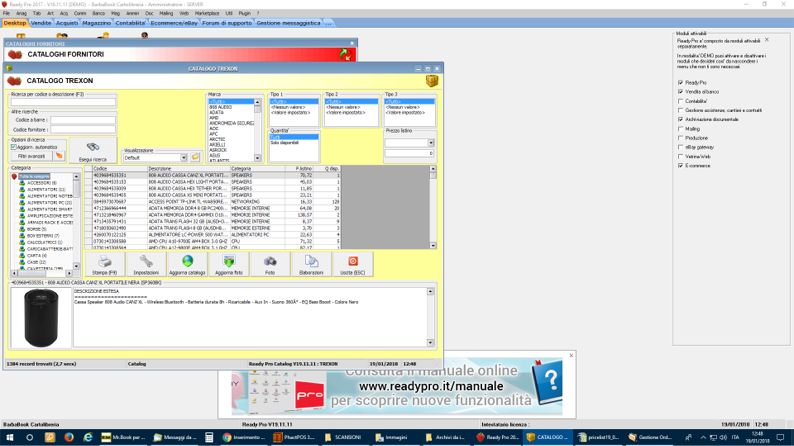Image resolution: width=794 pixels, height=446 pixels.
Task: Open Firefox from the taskbar
Action: (x=69, y=437)
